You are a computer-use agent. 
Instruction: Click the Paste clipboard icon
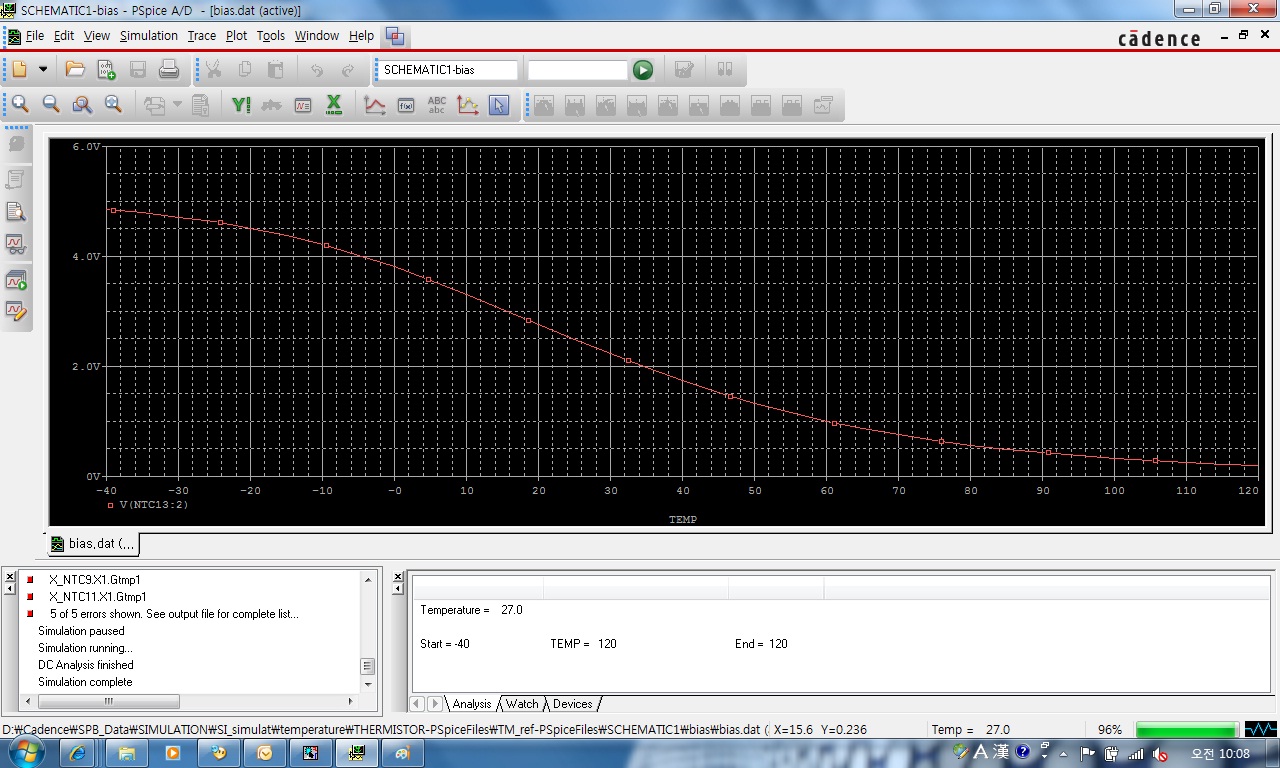(x=276, y=70)
